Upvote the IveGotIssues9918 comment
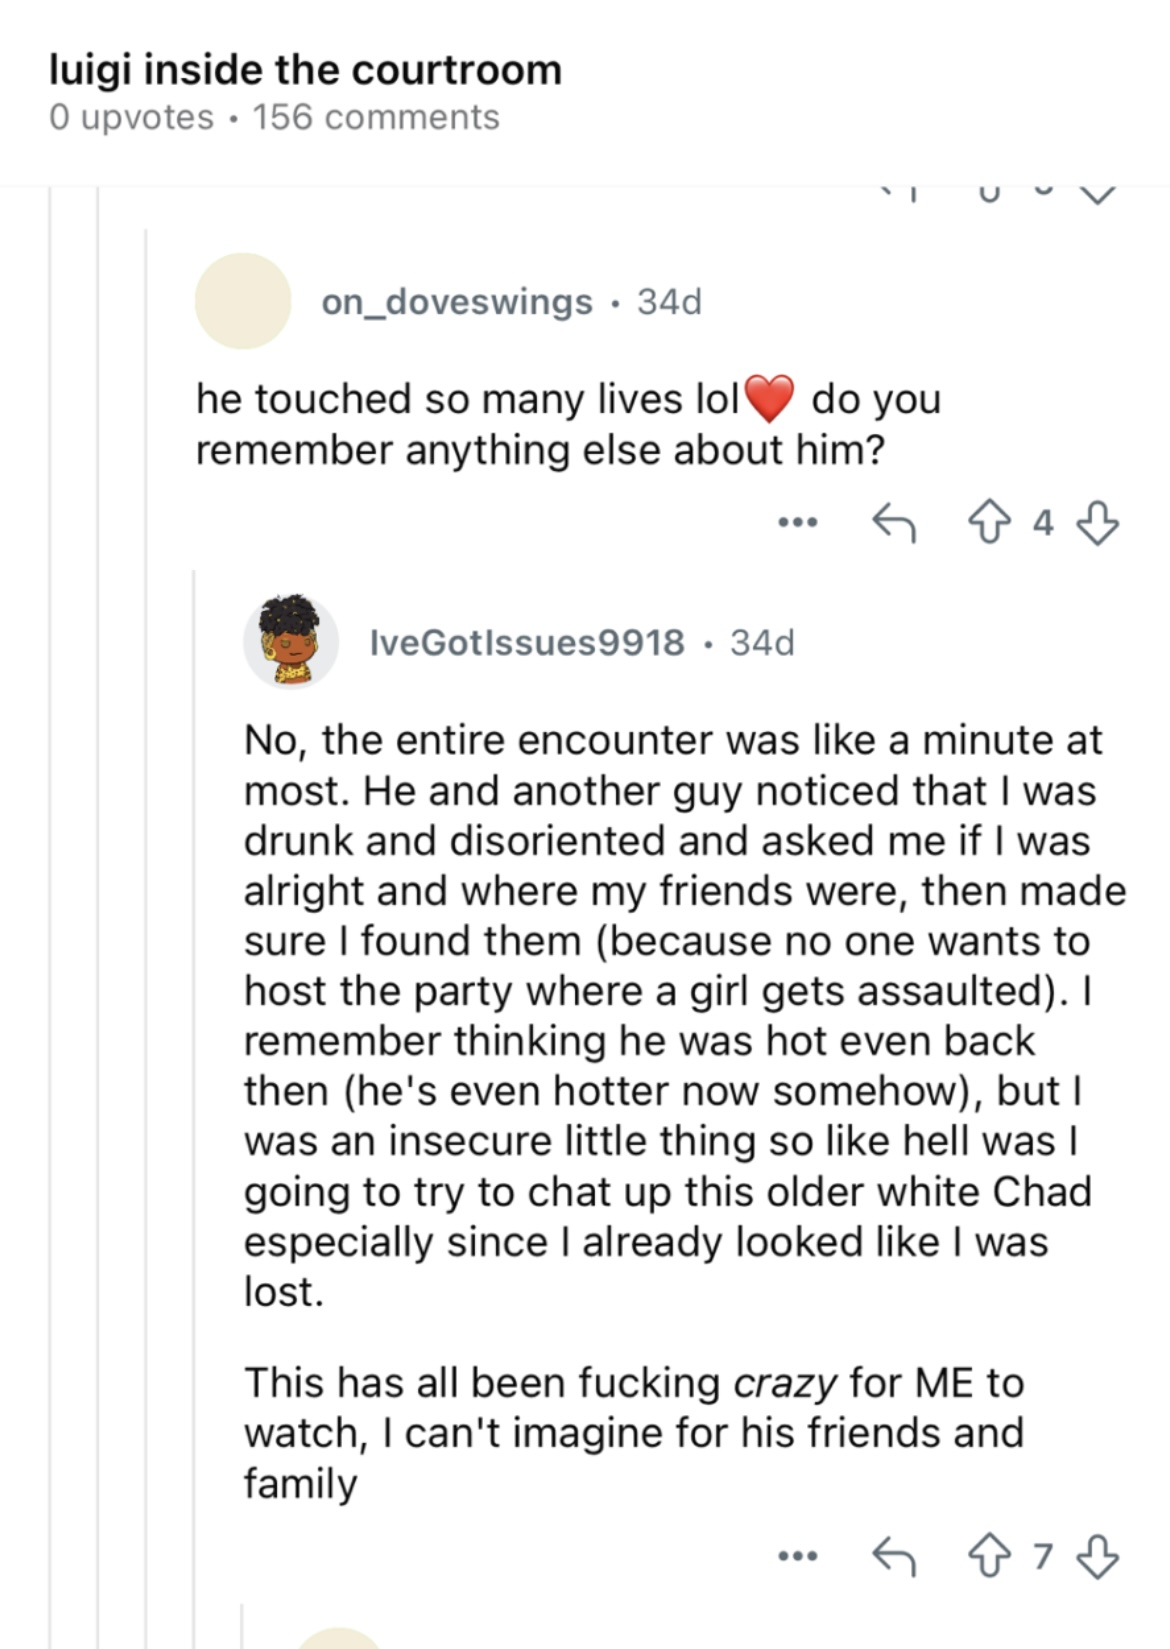Image resolution: width=1170 pixels, height=1649 pixels. coord(989,1556)
